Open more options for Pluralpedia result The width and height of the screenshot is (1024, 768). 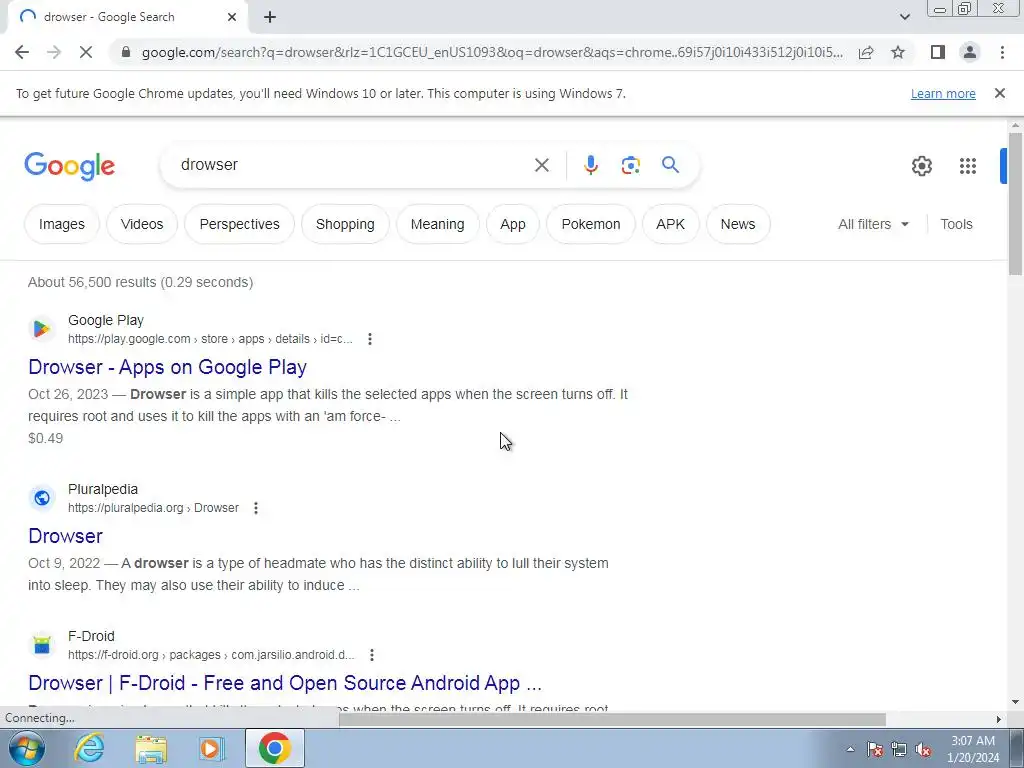[x=255, y=508]
